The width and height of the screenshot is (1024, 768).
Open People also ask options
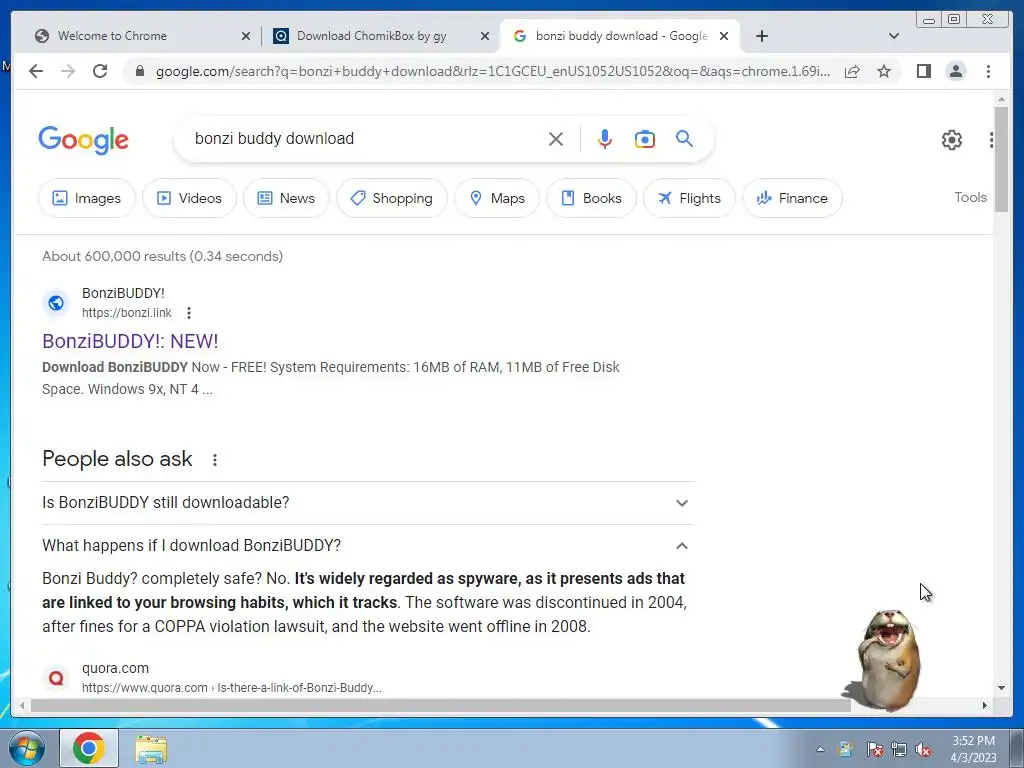[215, 460]
